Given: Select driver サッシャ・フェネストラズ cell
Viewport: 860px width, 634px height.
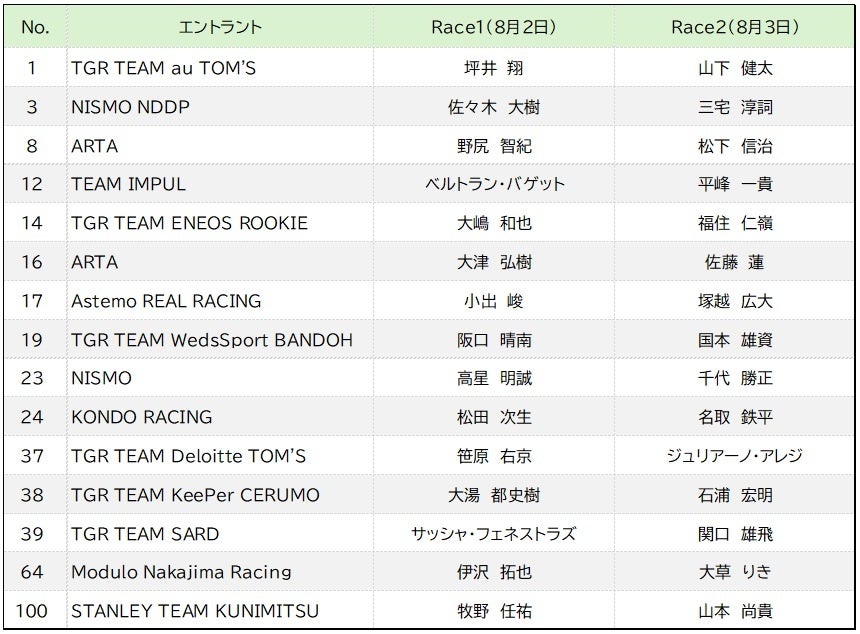Looking at the screenshot, I should tap(494, 534).
